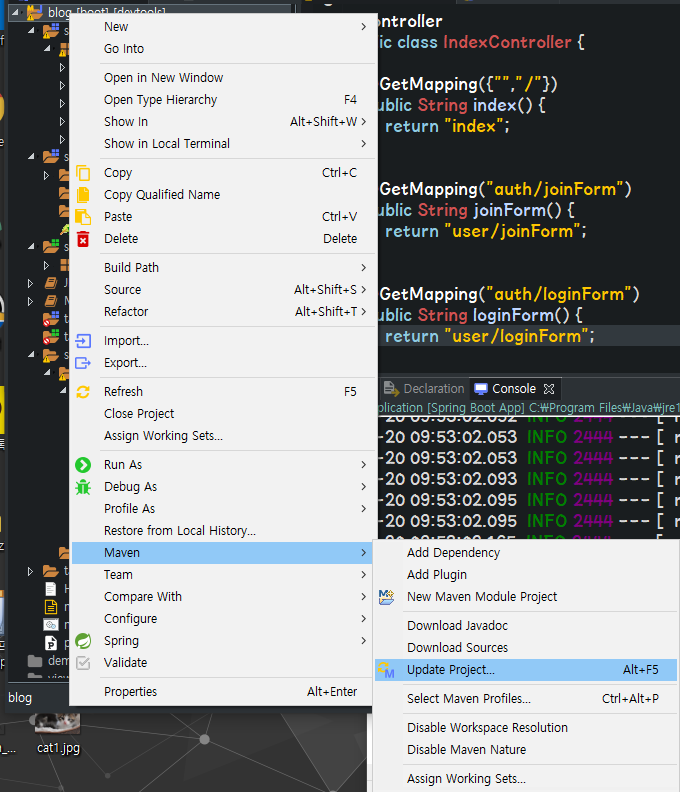Select Go Into
680x792 pixels.
point(223,49)
